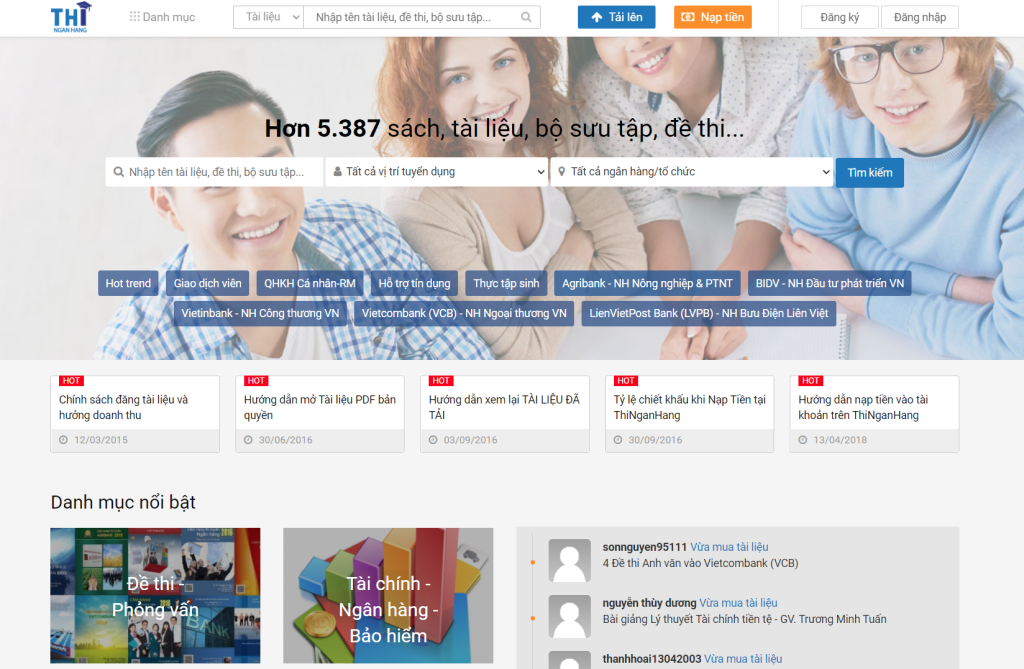Open Hướng dẫn nạp tiền vào tài khoản article

coord(863,407)
